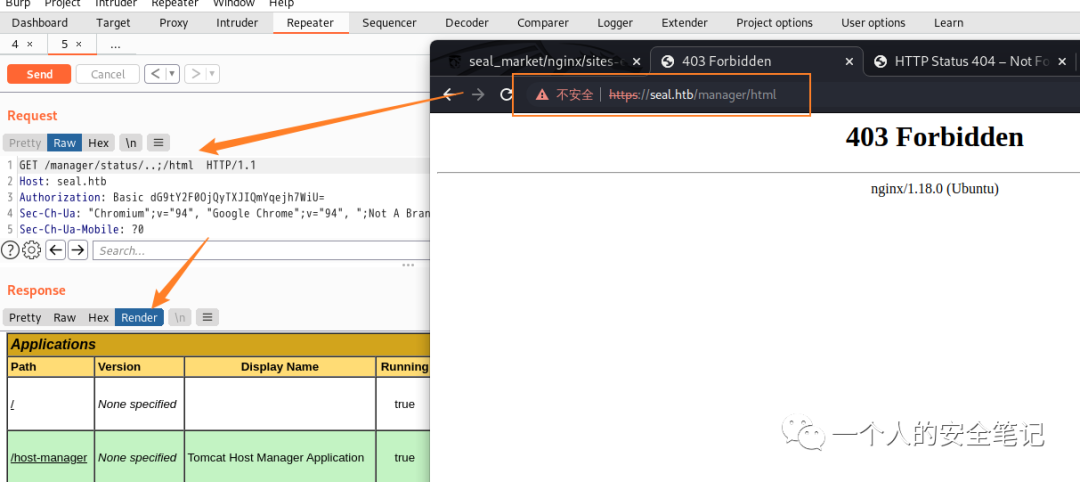Click the Sec-Ch-Ua header line

(x=225, y=213)
